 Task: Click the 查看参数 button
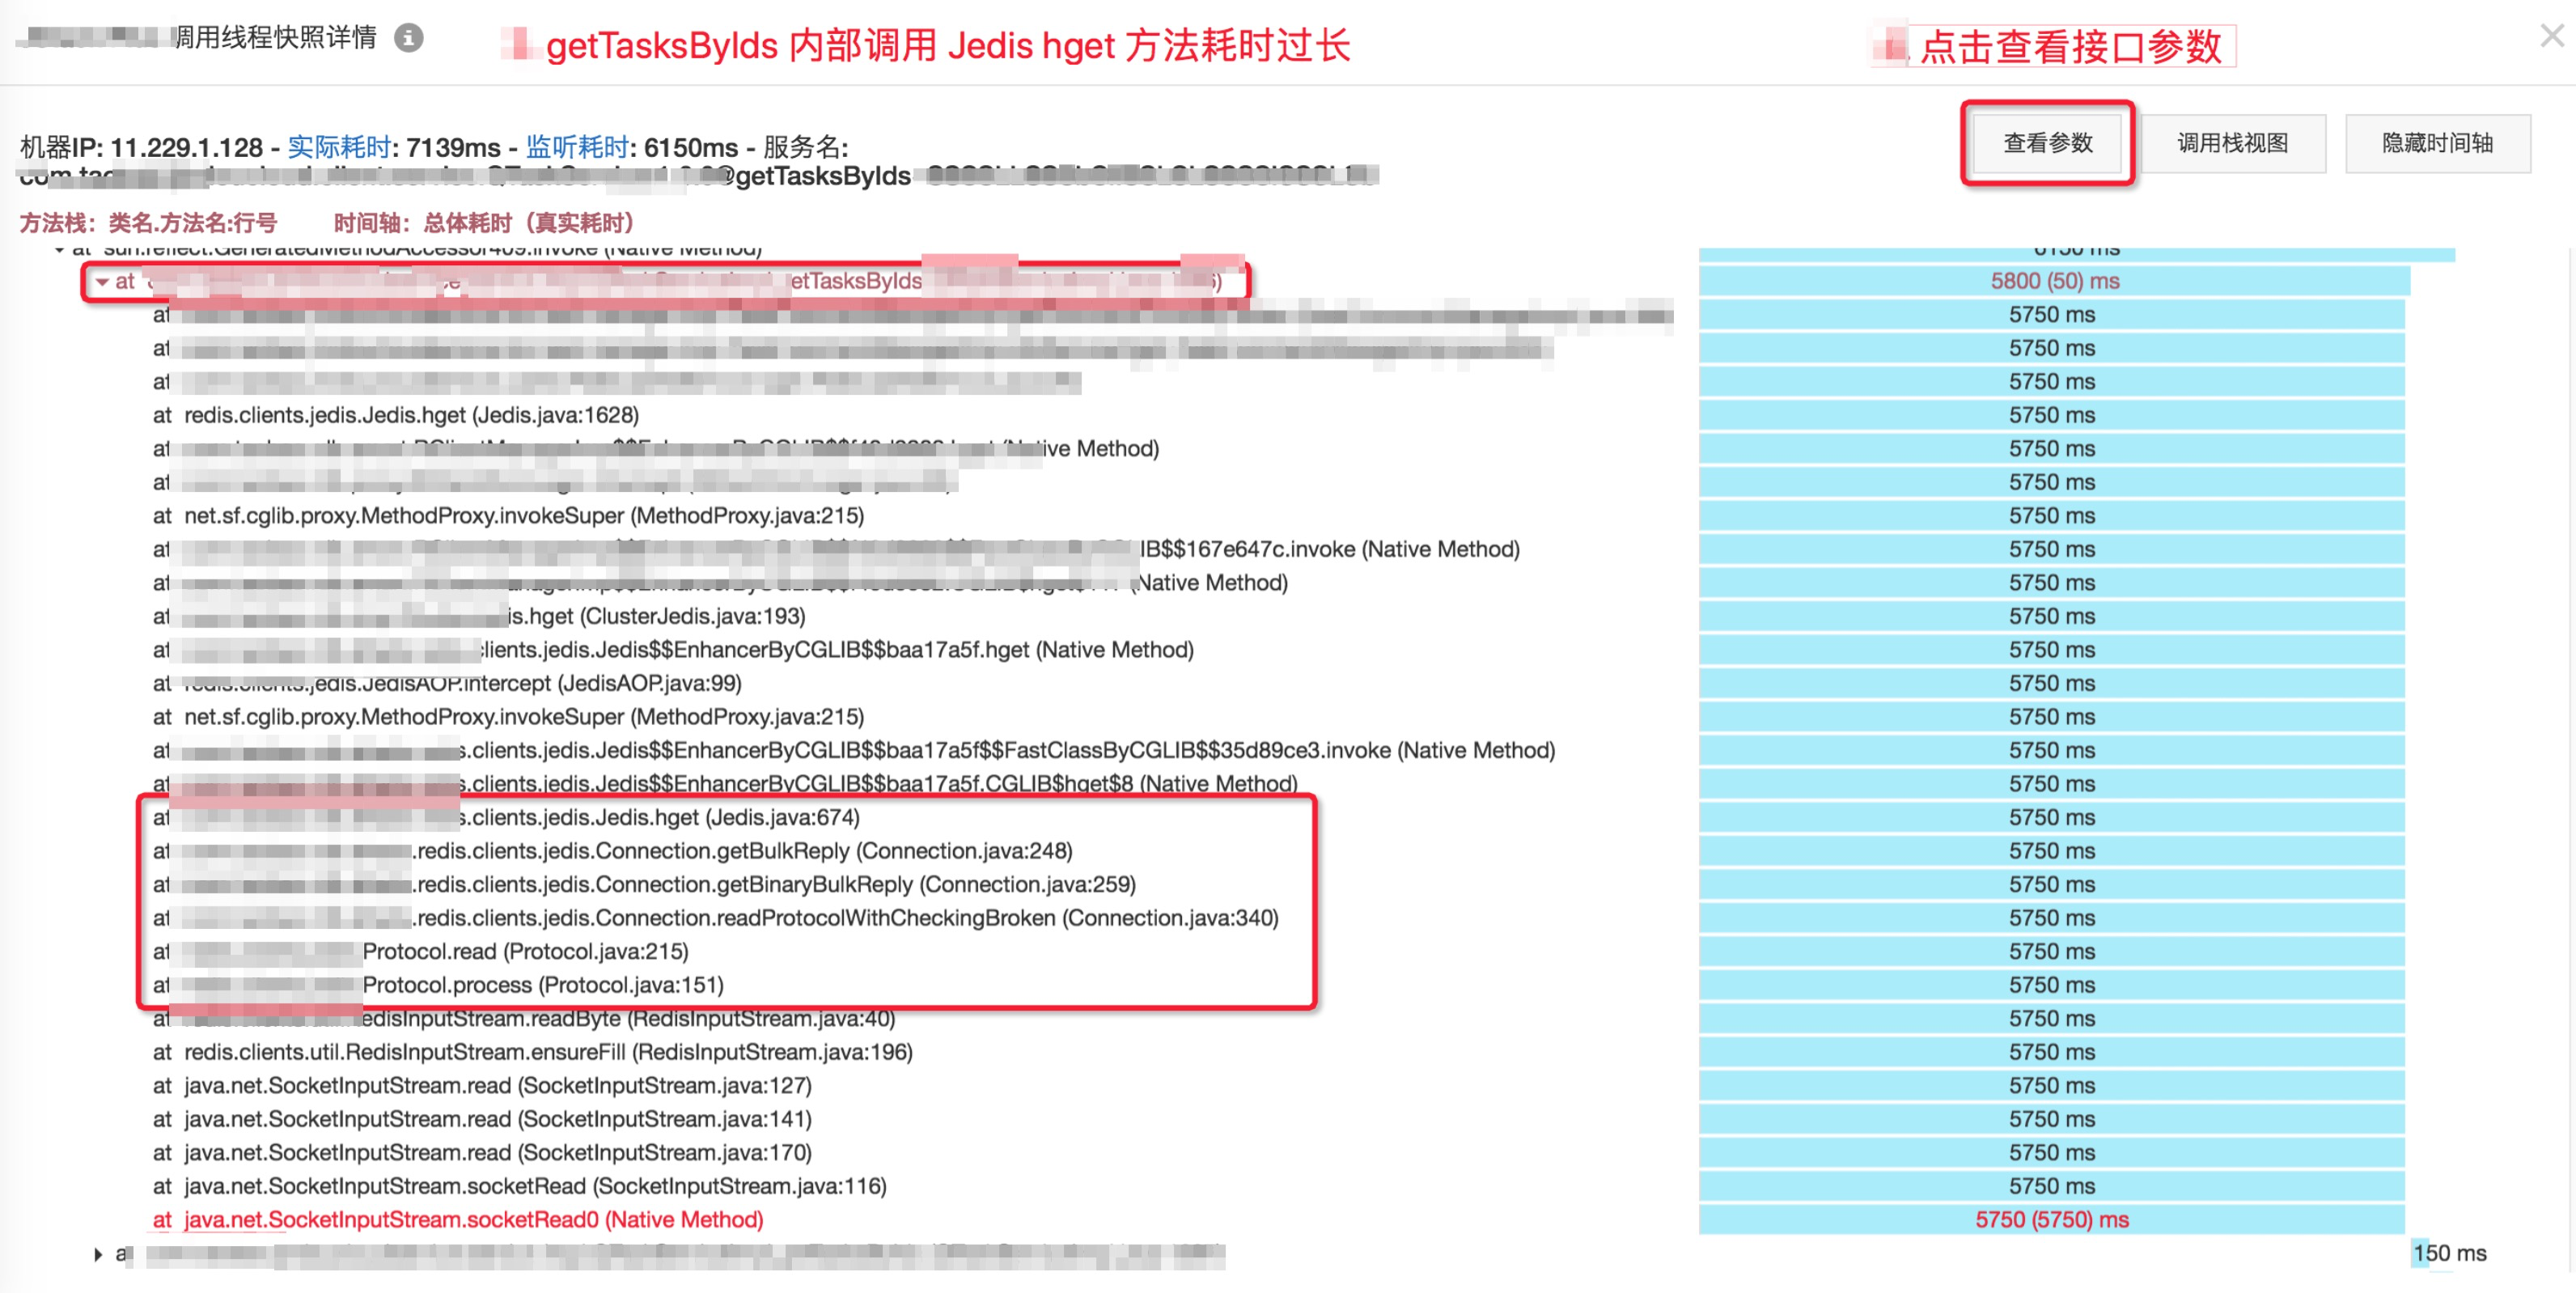(x=2048, y=143)
